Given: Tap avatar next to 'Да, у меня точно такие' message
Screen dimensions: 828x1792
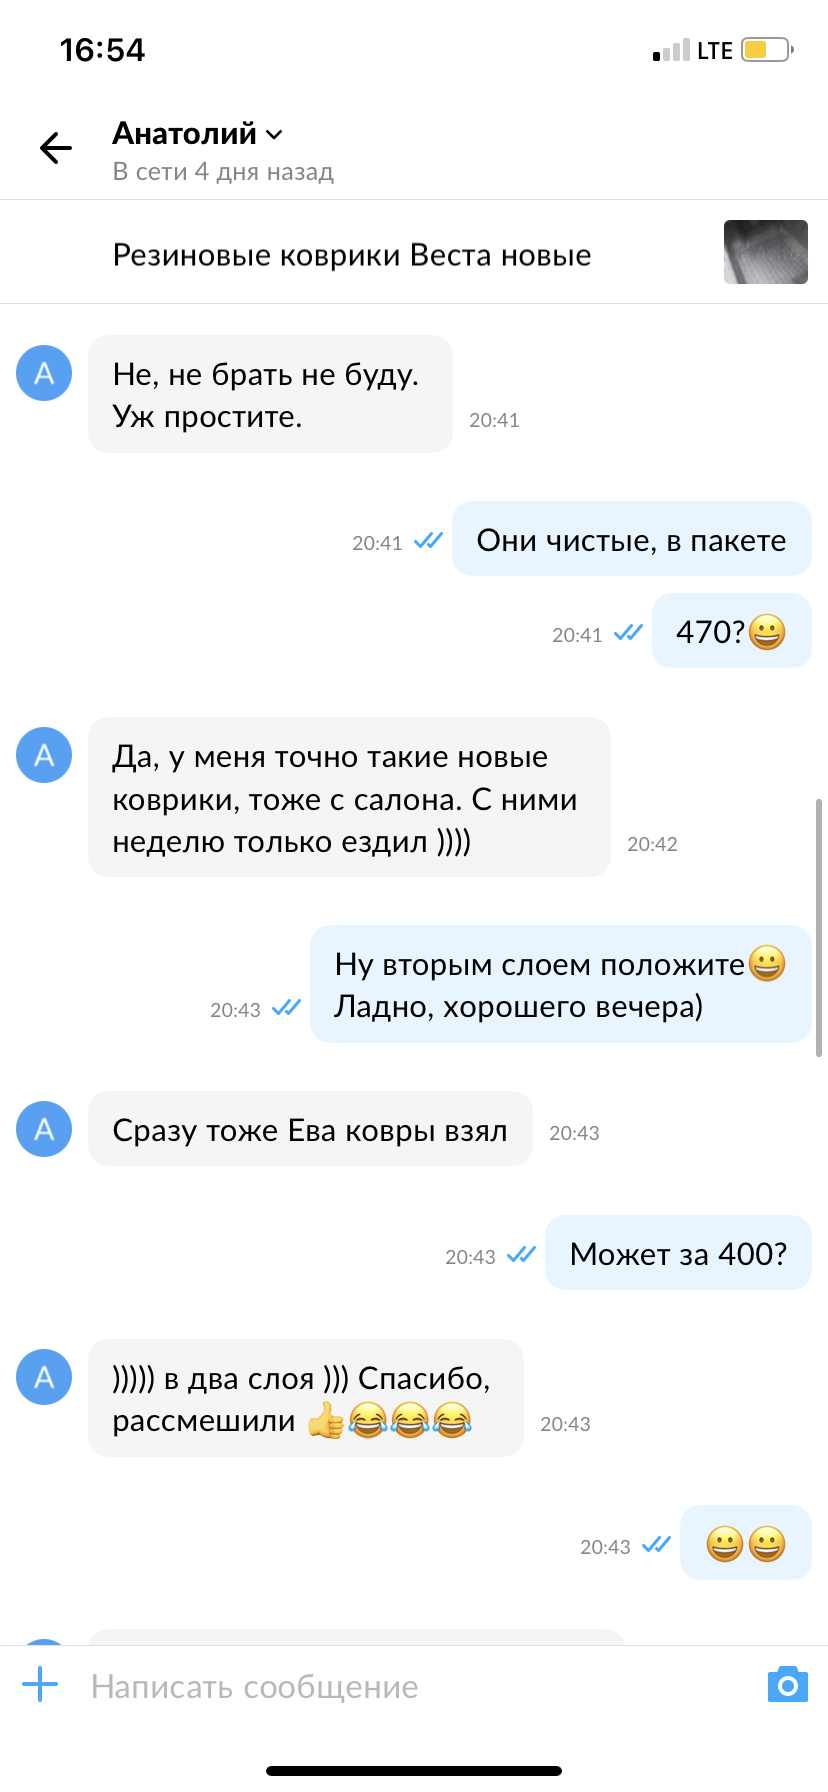Looking at the screenshot, I should tap(44, 755).
